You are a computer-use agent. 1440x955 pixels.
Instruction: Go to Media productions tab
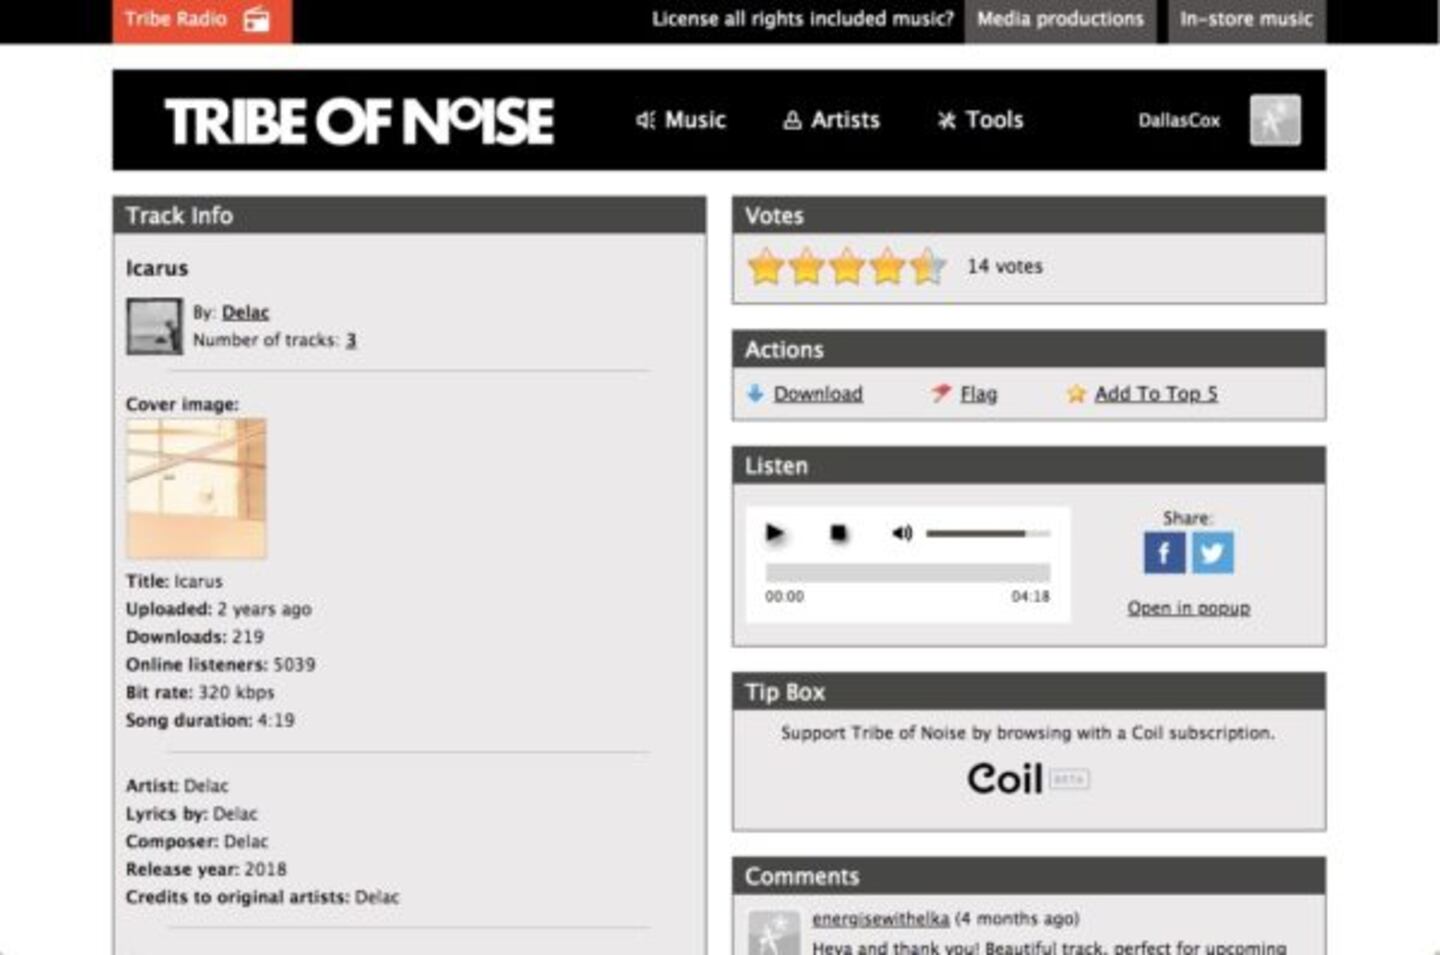tap(1060, 20)
